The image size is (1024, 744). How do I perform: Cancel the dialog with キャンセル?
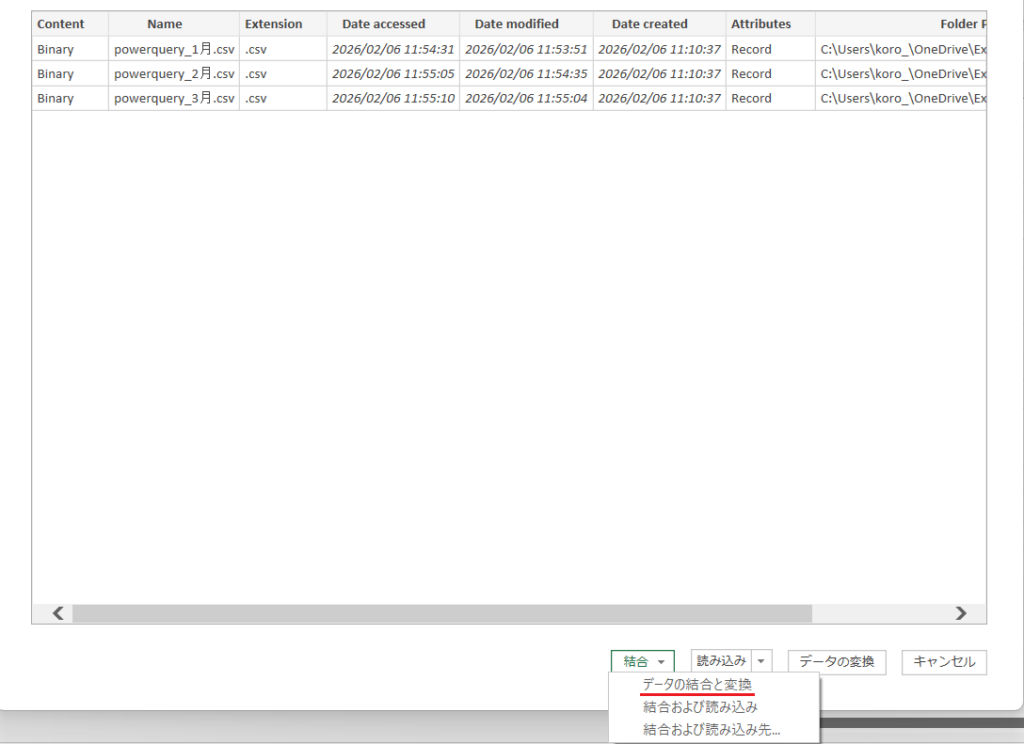click(x=943, y=662)
